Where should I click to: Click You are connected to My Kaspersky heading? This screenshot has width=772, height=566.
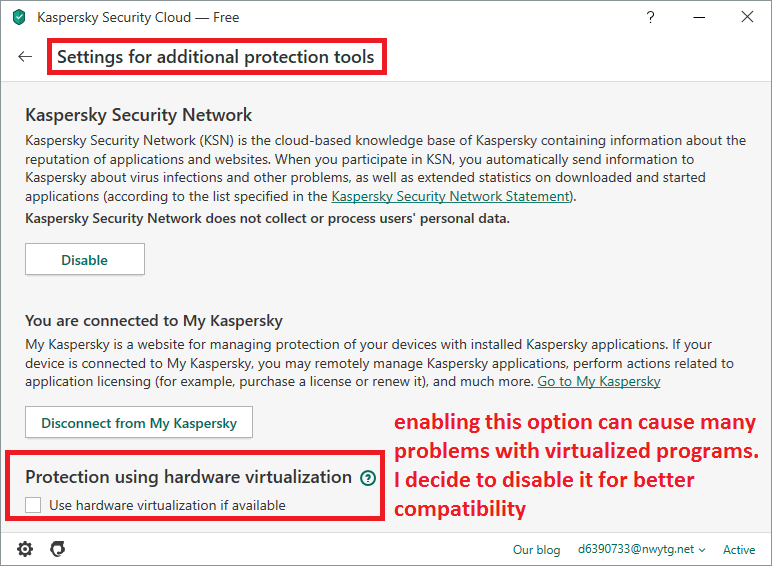[x=154, y=321]
